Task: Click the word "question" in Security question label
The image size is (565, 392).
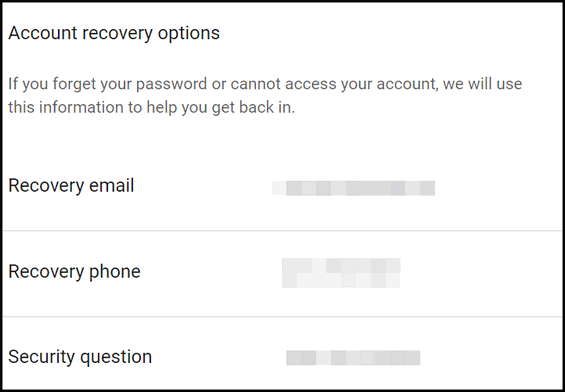Action: pyautogui.click(x=116, y=357)
